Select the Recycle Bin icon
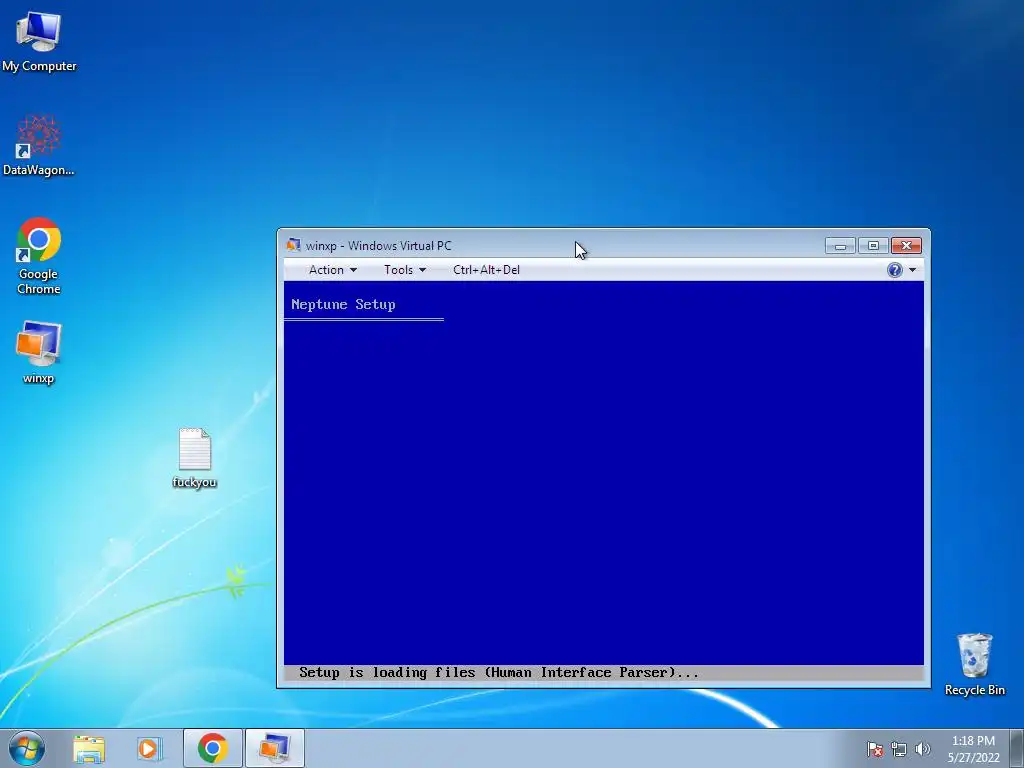Viewport: 1024px width, 768px height. click(974, 664)
